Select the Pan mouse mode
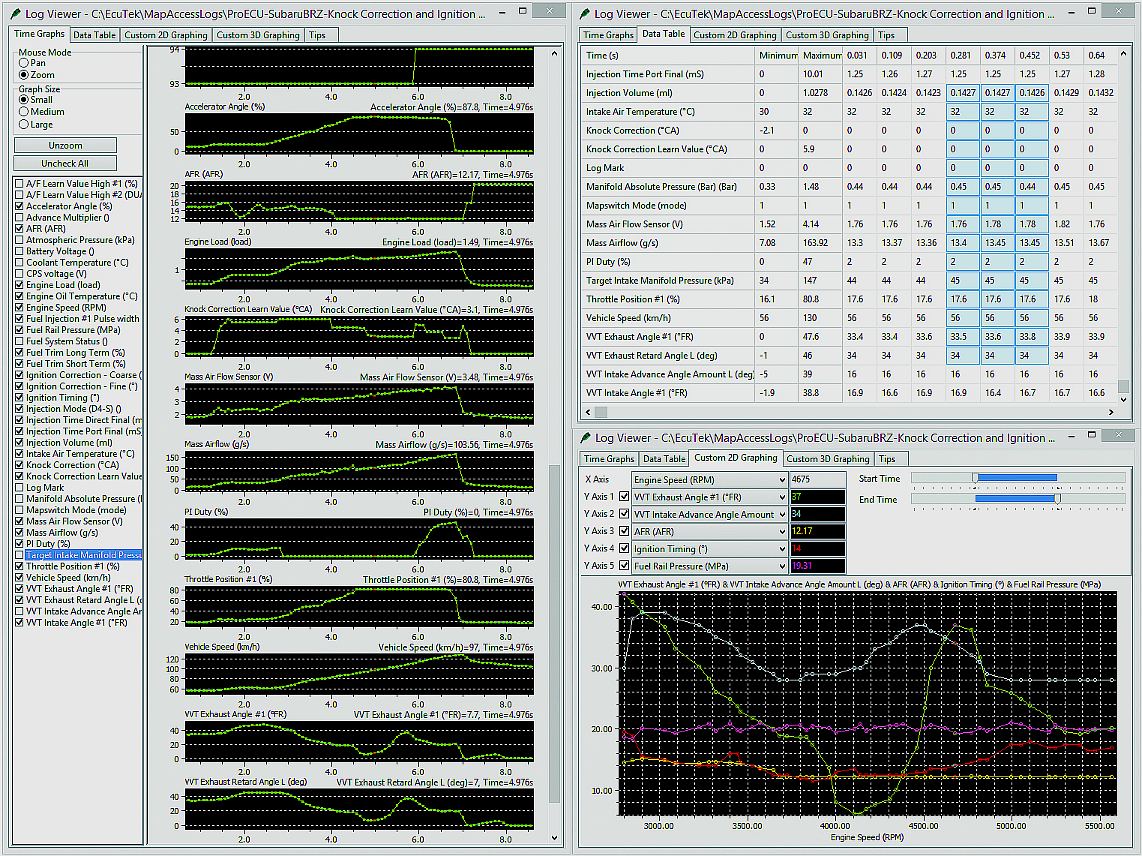1142x856 pixels. tap(24, 63)
